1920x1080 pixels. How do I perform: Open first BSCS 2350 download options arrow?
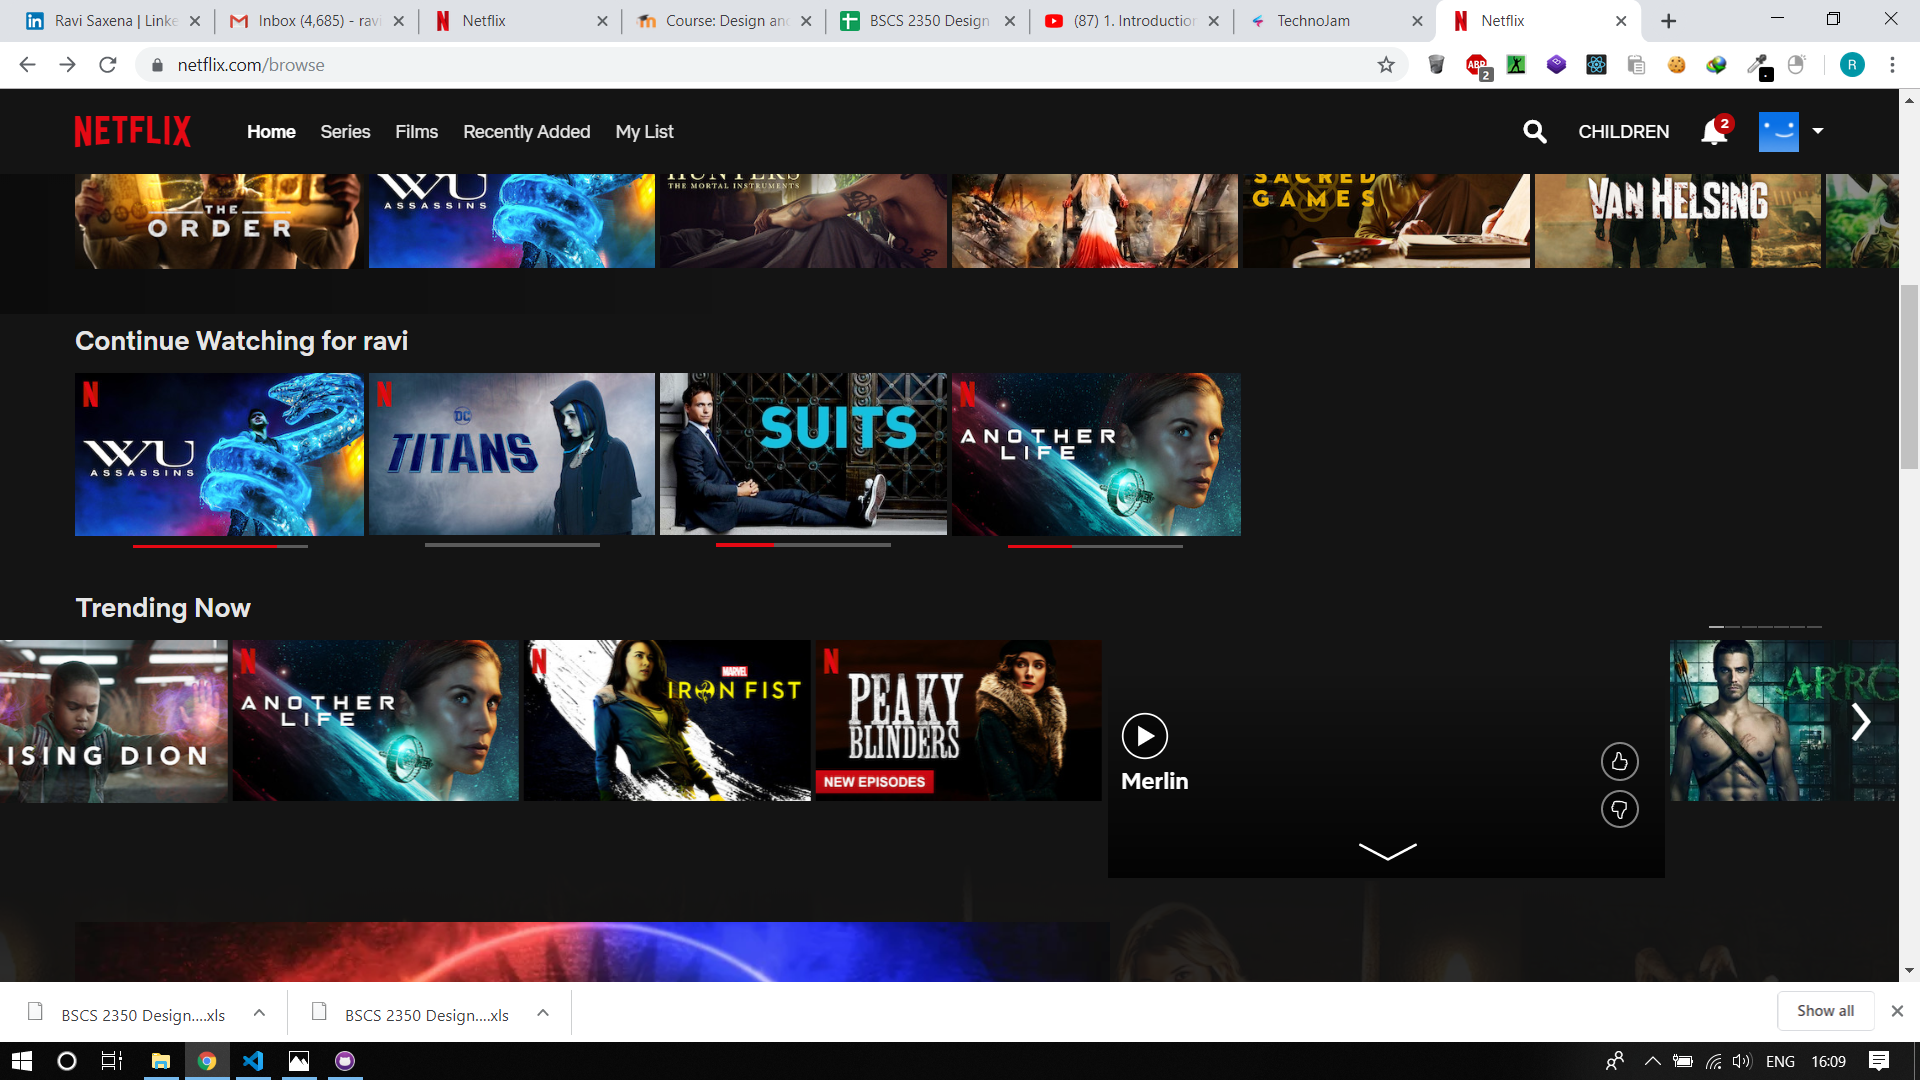point(259,1013)
